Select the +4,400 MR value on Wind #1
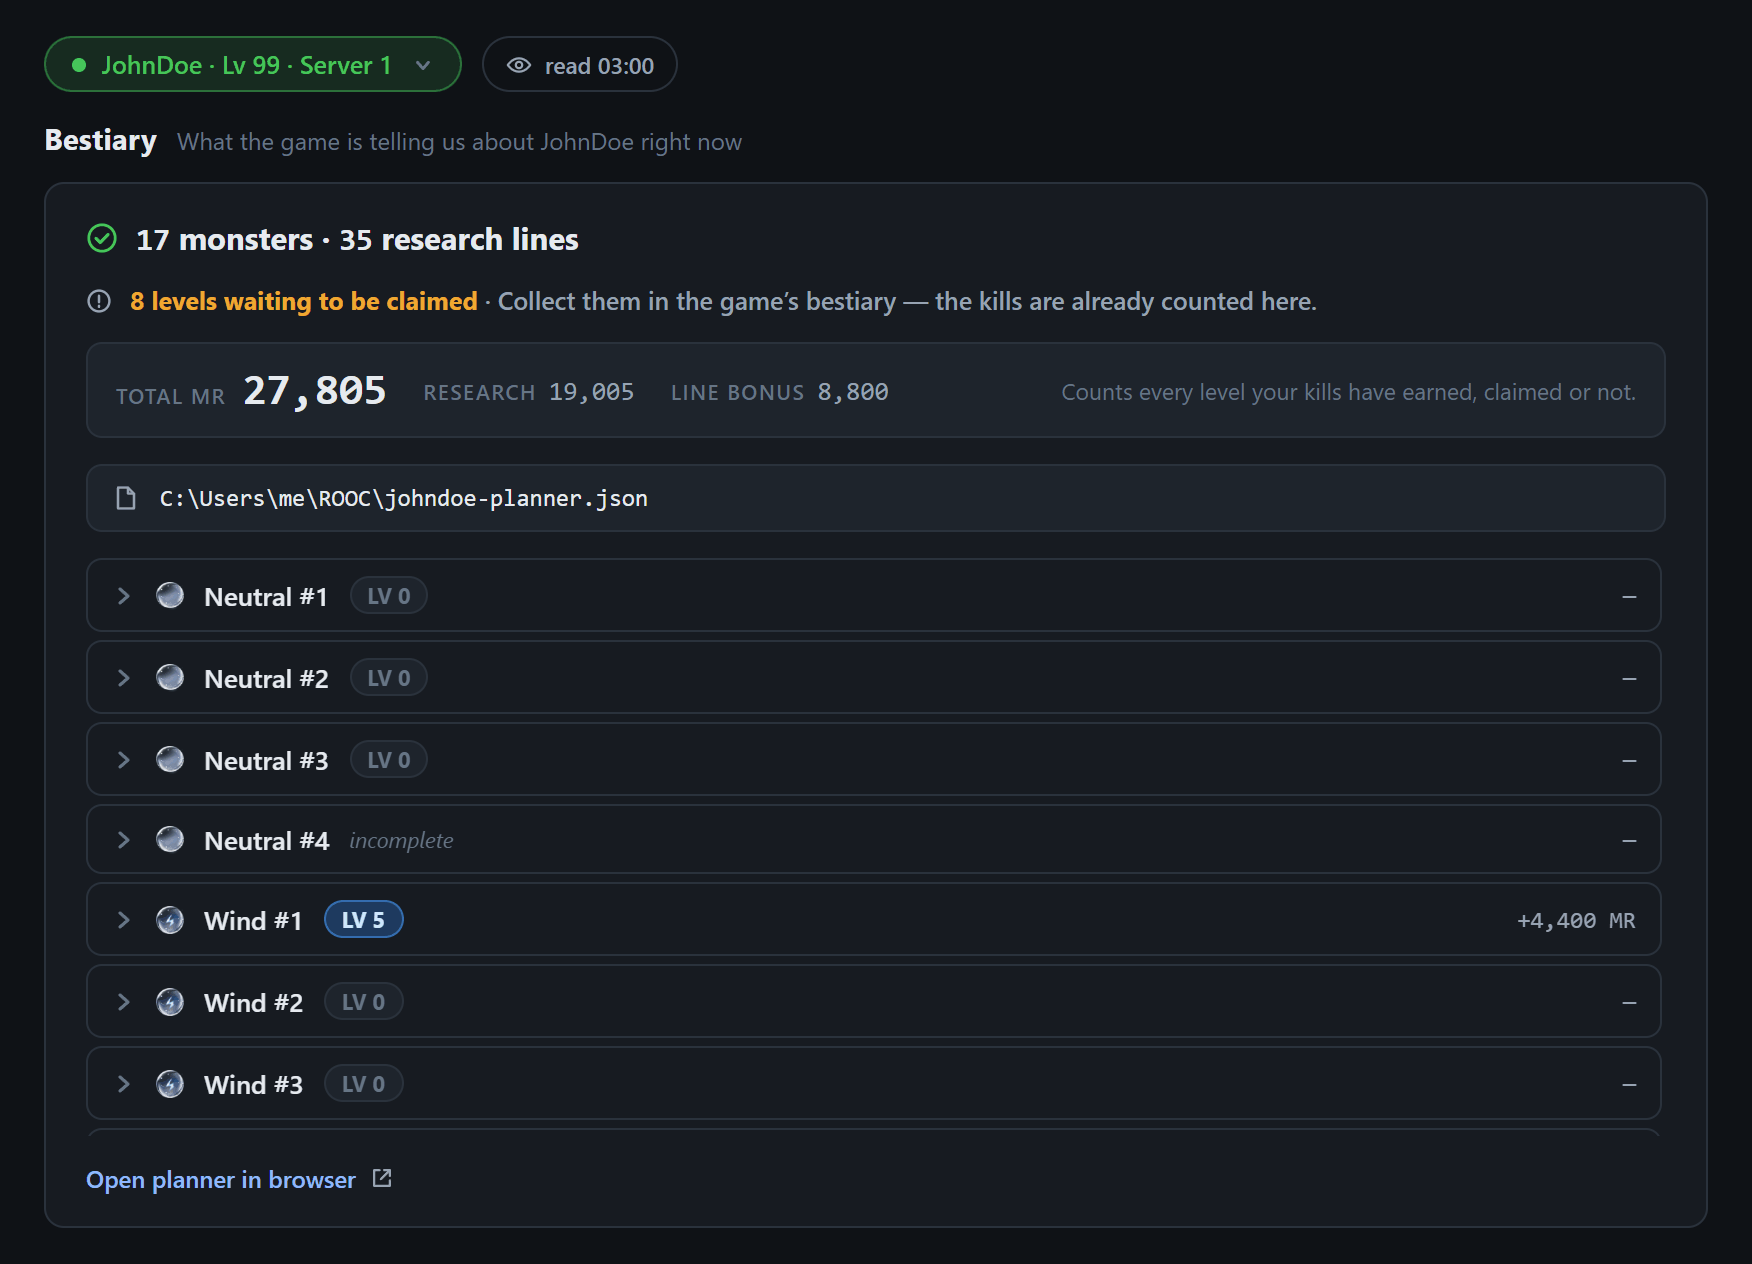 click(1576, 921)
